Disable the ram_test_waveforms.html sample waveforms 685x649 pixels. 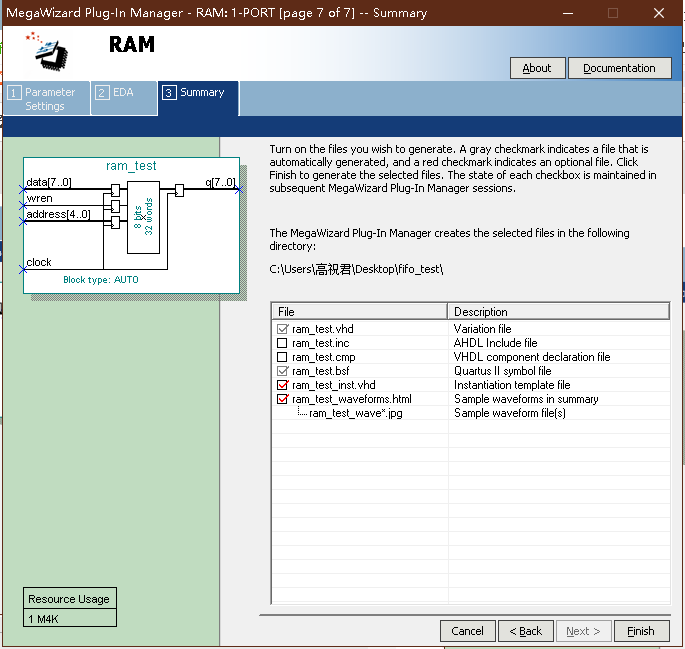tap(283, 399)
